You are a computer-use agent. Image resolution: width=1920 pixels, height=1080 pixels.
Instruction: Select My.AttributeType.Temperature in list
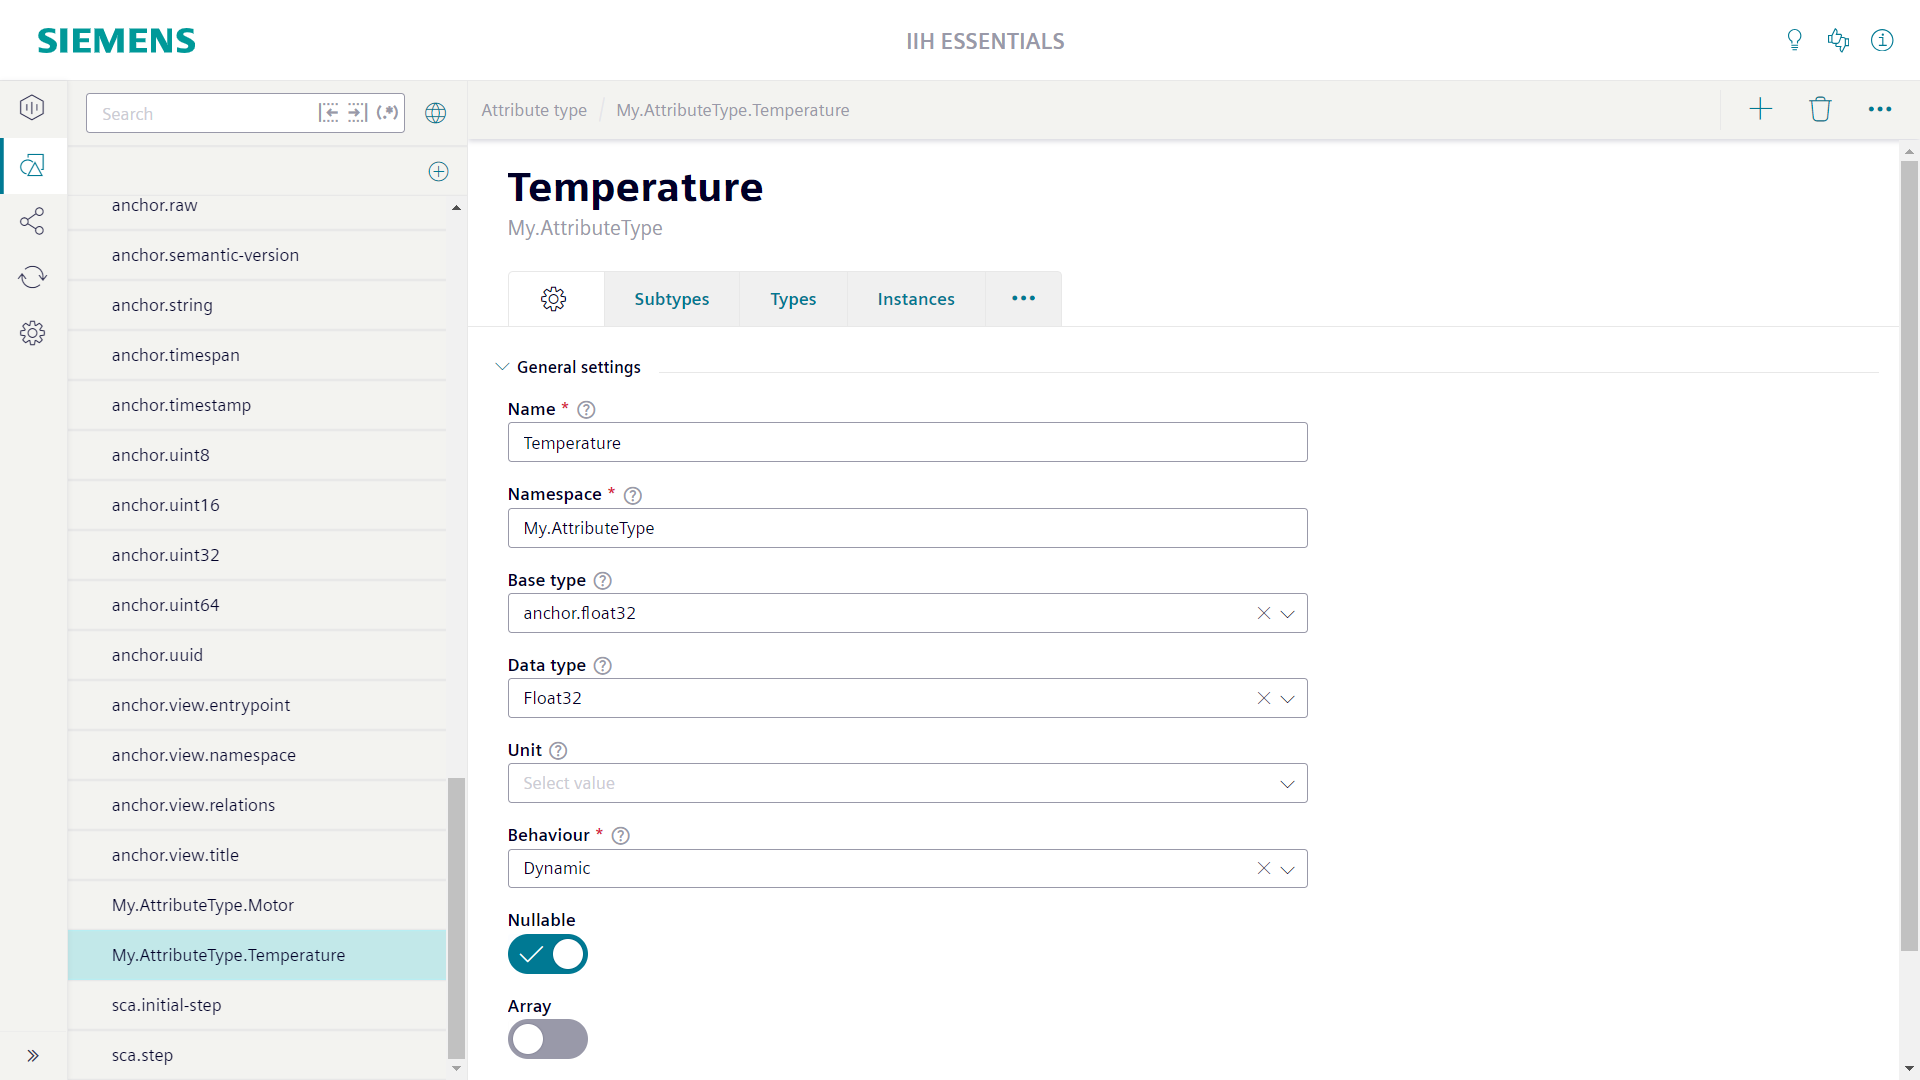[257, 955]
